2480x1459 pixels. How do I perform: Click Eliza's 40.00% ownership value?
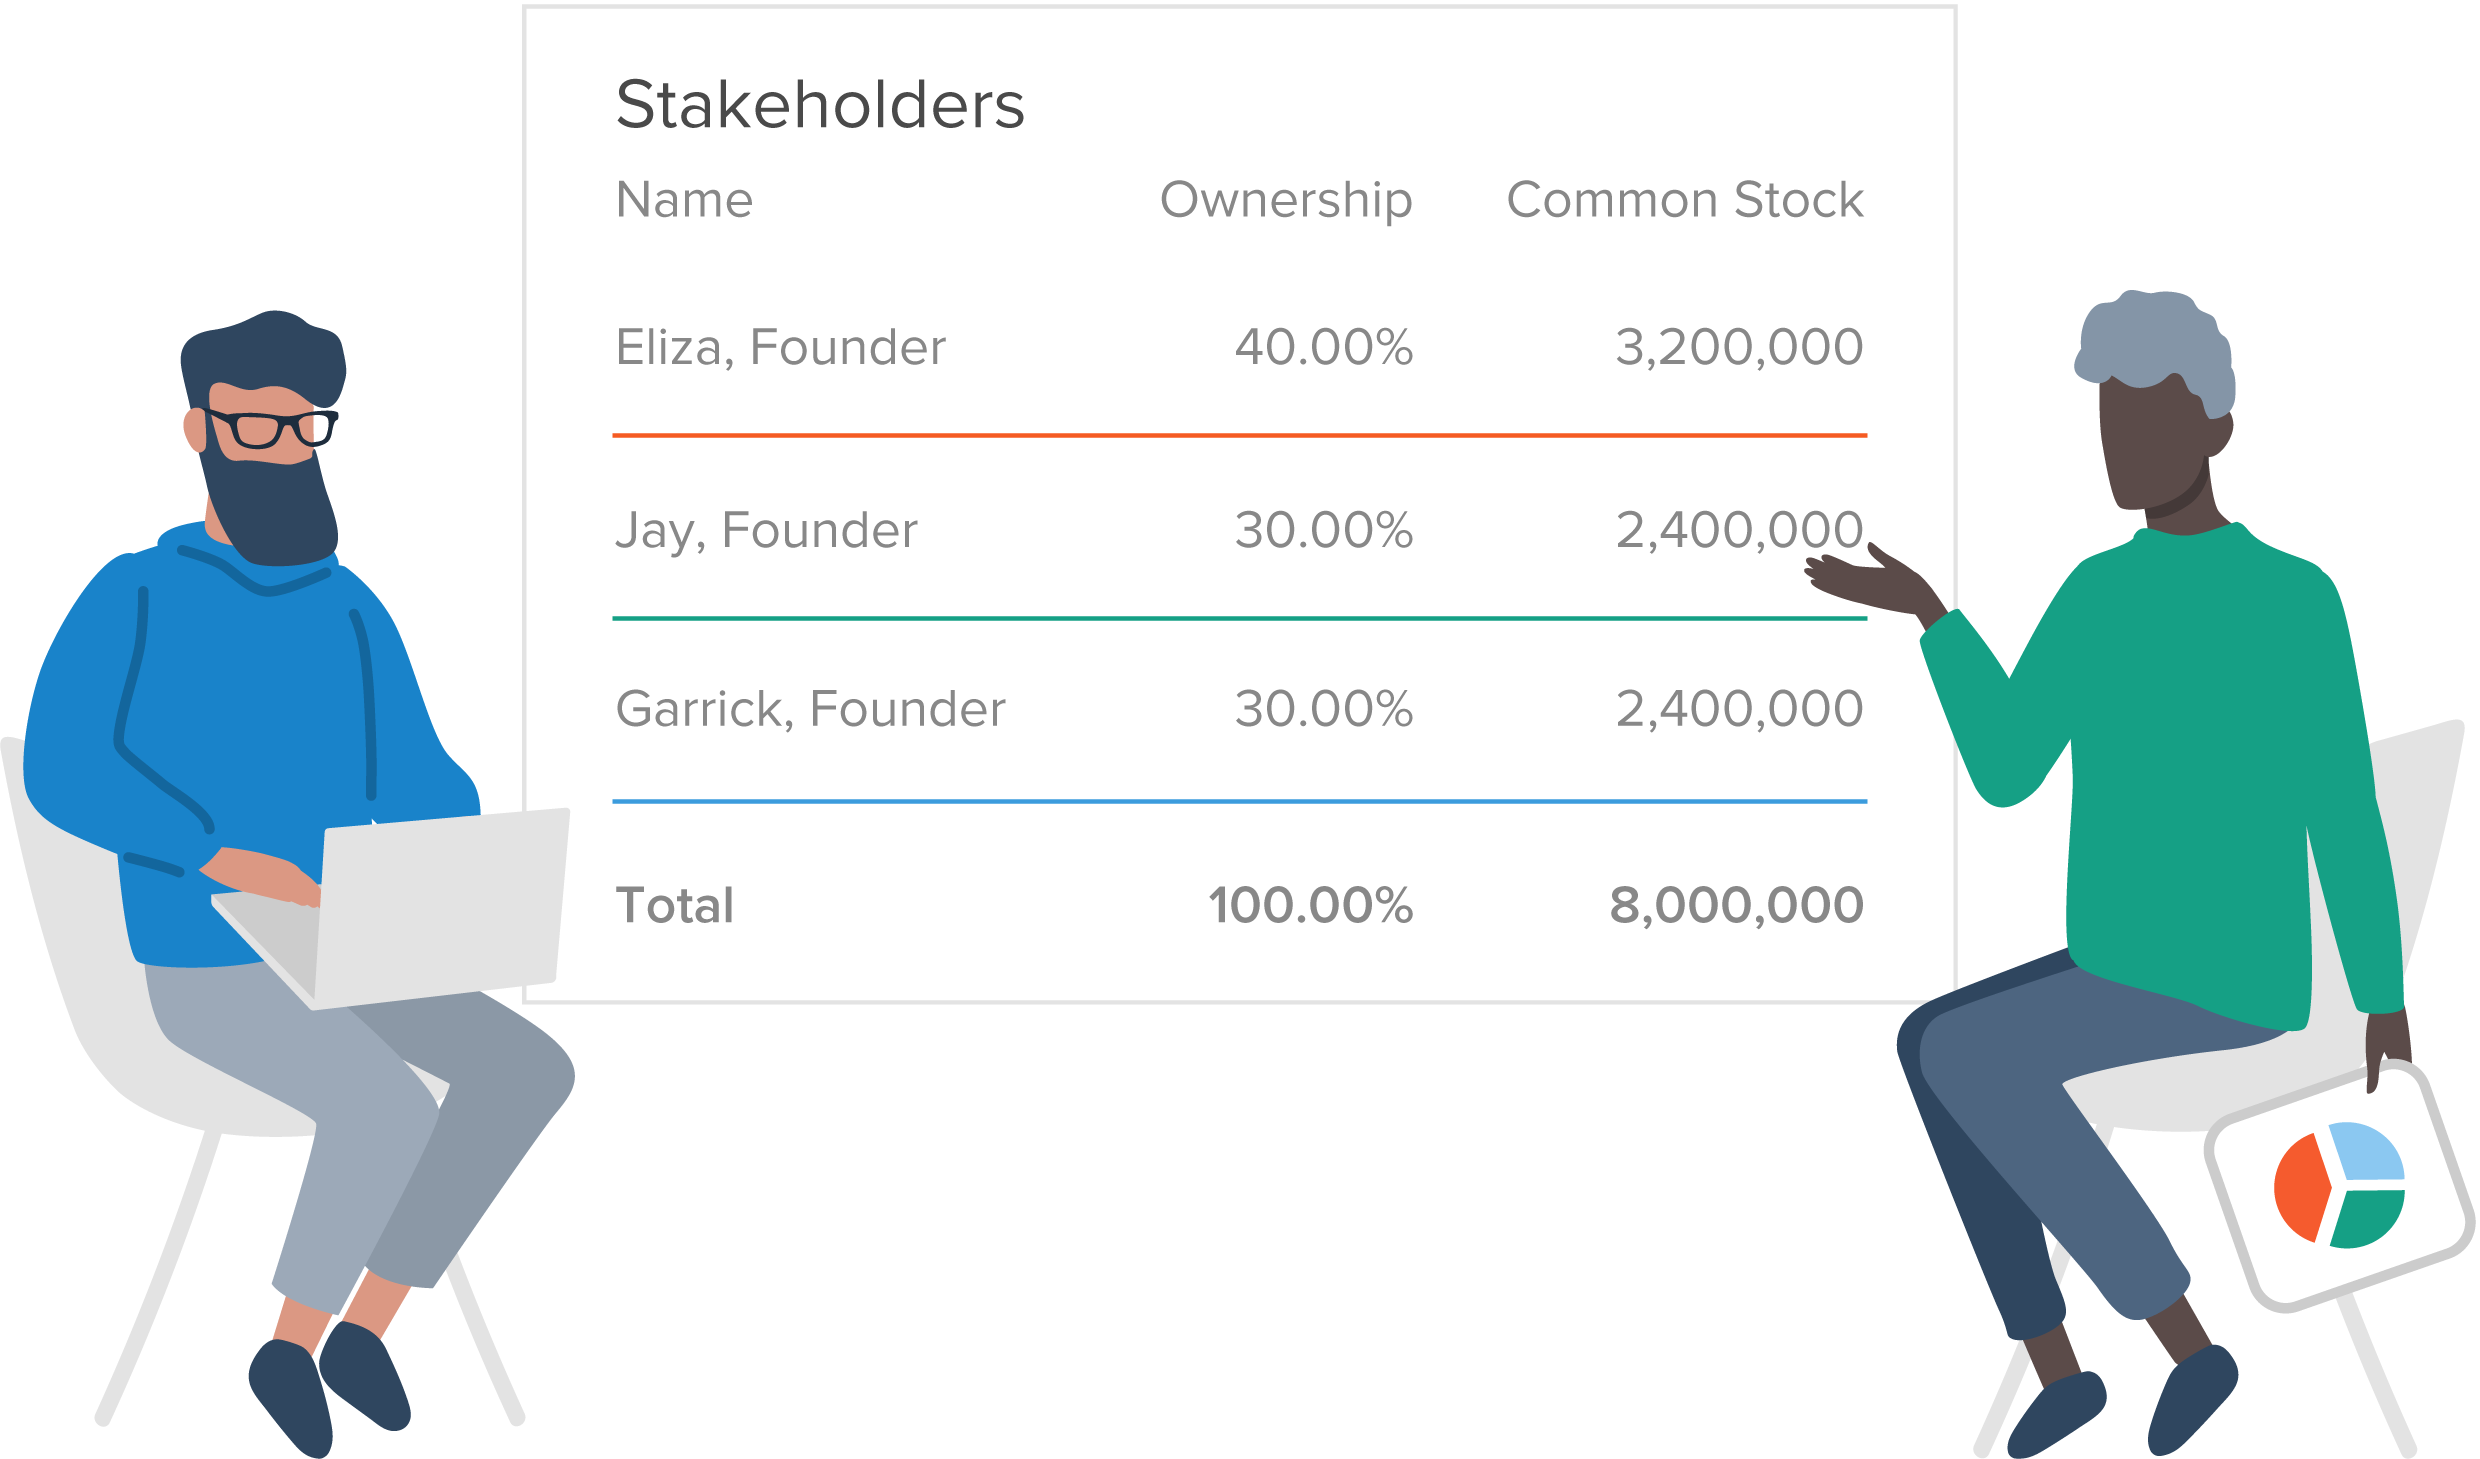point(1324,347)
